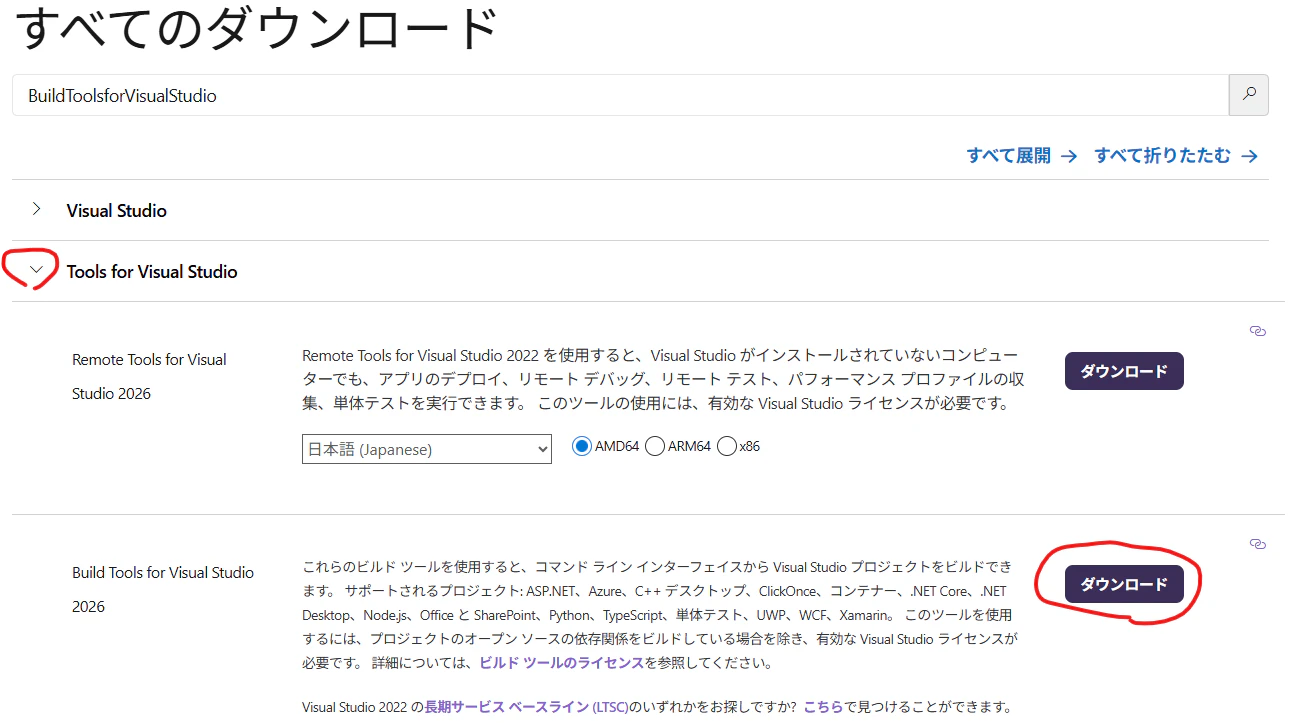Select the x86 architecture radio button
Image resolution: width=1299 pixels, height=723 pixels.
[x=727, y=447]
